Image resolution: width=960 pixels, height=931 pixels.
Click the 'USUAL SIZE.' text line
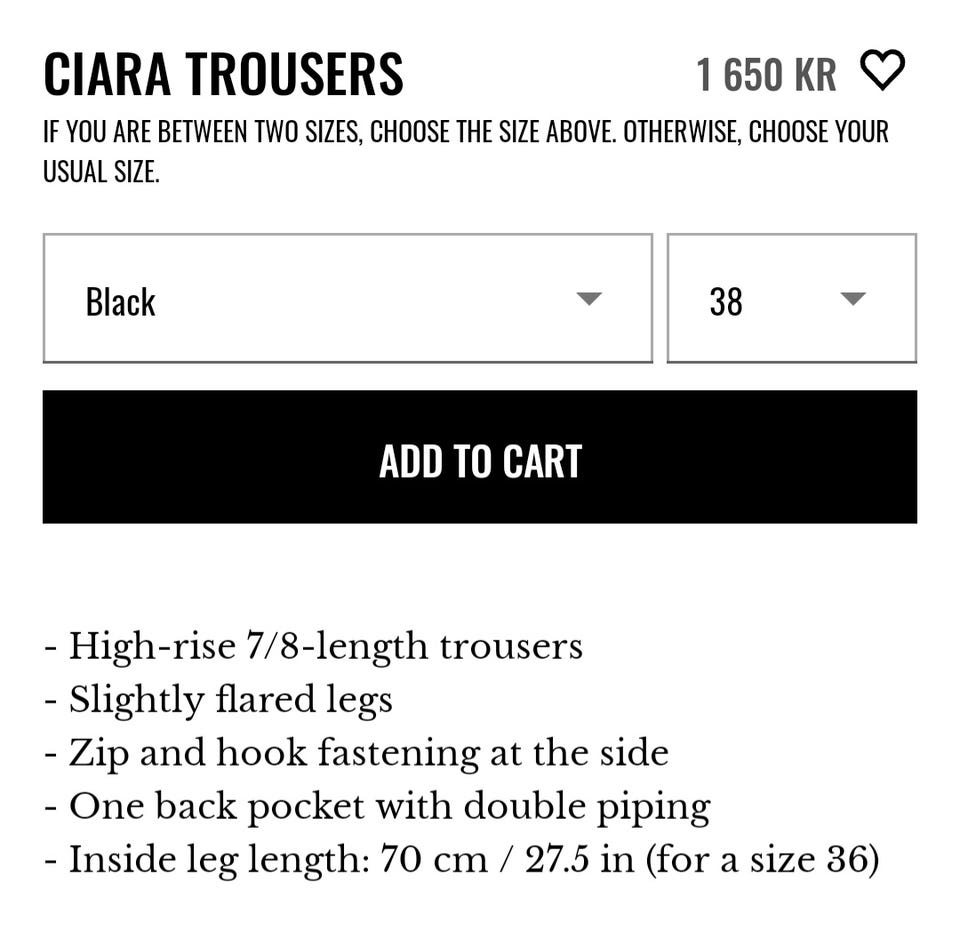tap(101, 172)
